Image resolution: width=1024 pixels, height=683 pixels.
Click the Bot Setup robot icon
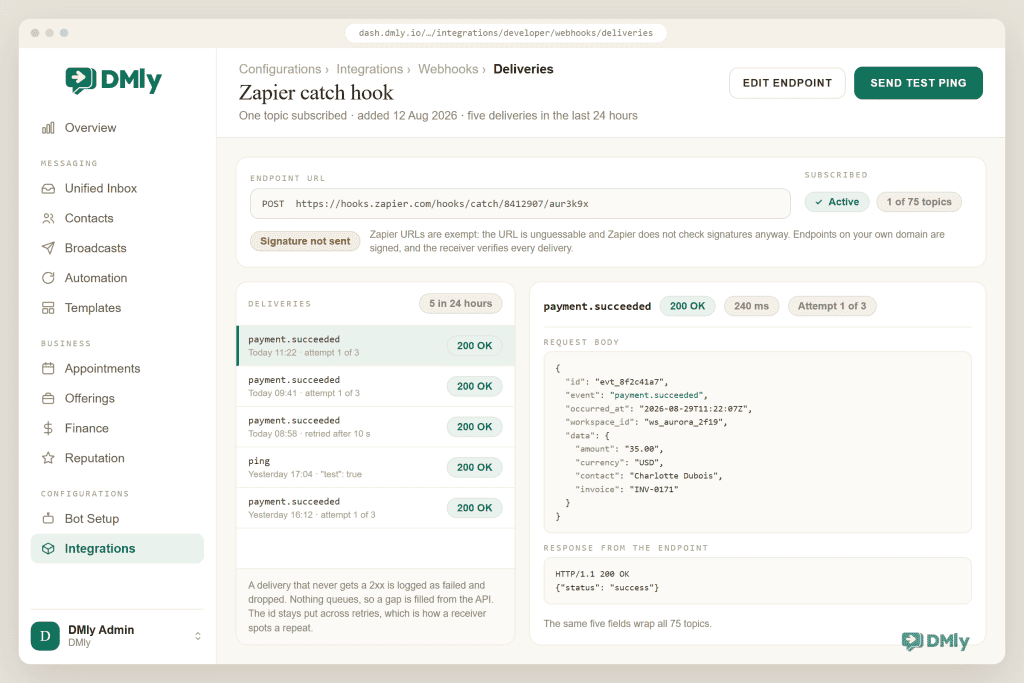(48, 519)
